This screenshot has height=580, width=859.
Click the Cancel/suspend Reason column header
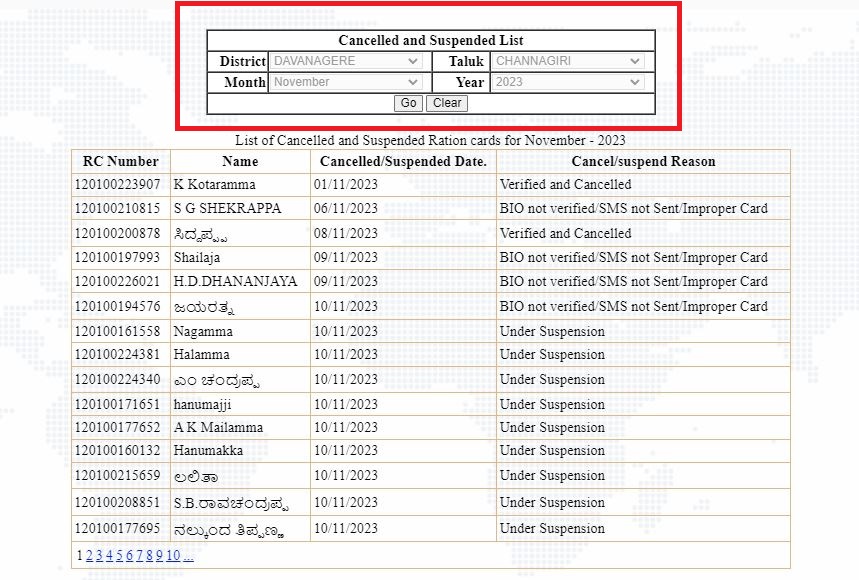[643, 162]
